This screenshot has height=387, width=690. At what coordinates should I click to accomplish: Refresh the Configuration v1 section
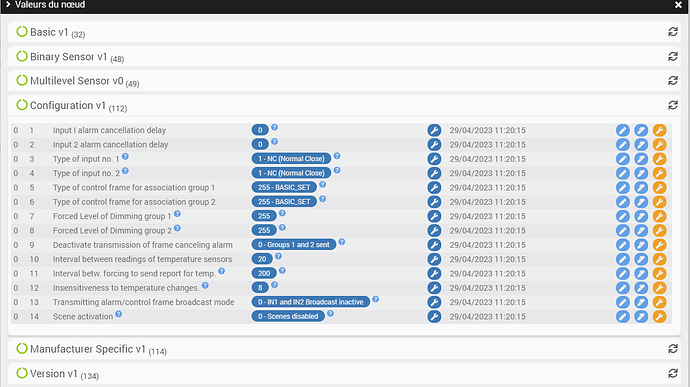[673, 105]
